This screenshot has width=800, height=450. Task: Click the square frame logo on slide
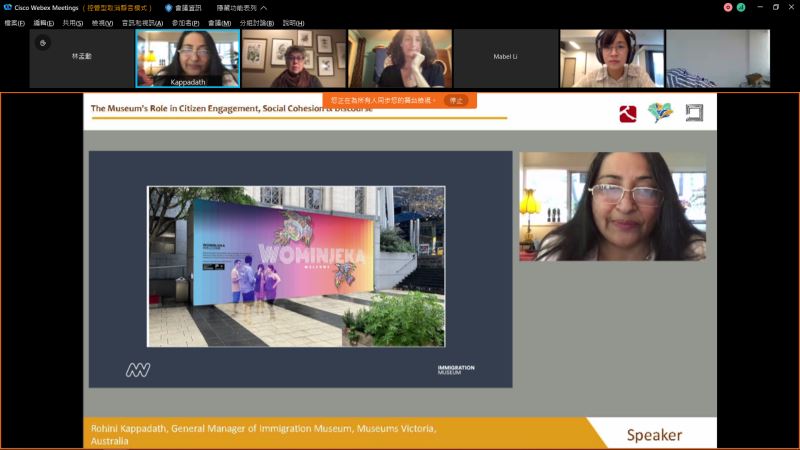coord(694,113)
